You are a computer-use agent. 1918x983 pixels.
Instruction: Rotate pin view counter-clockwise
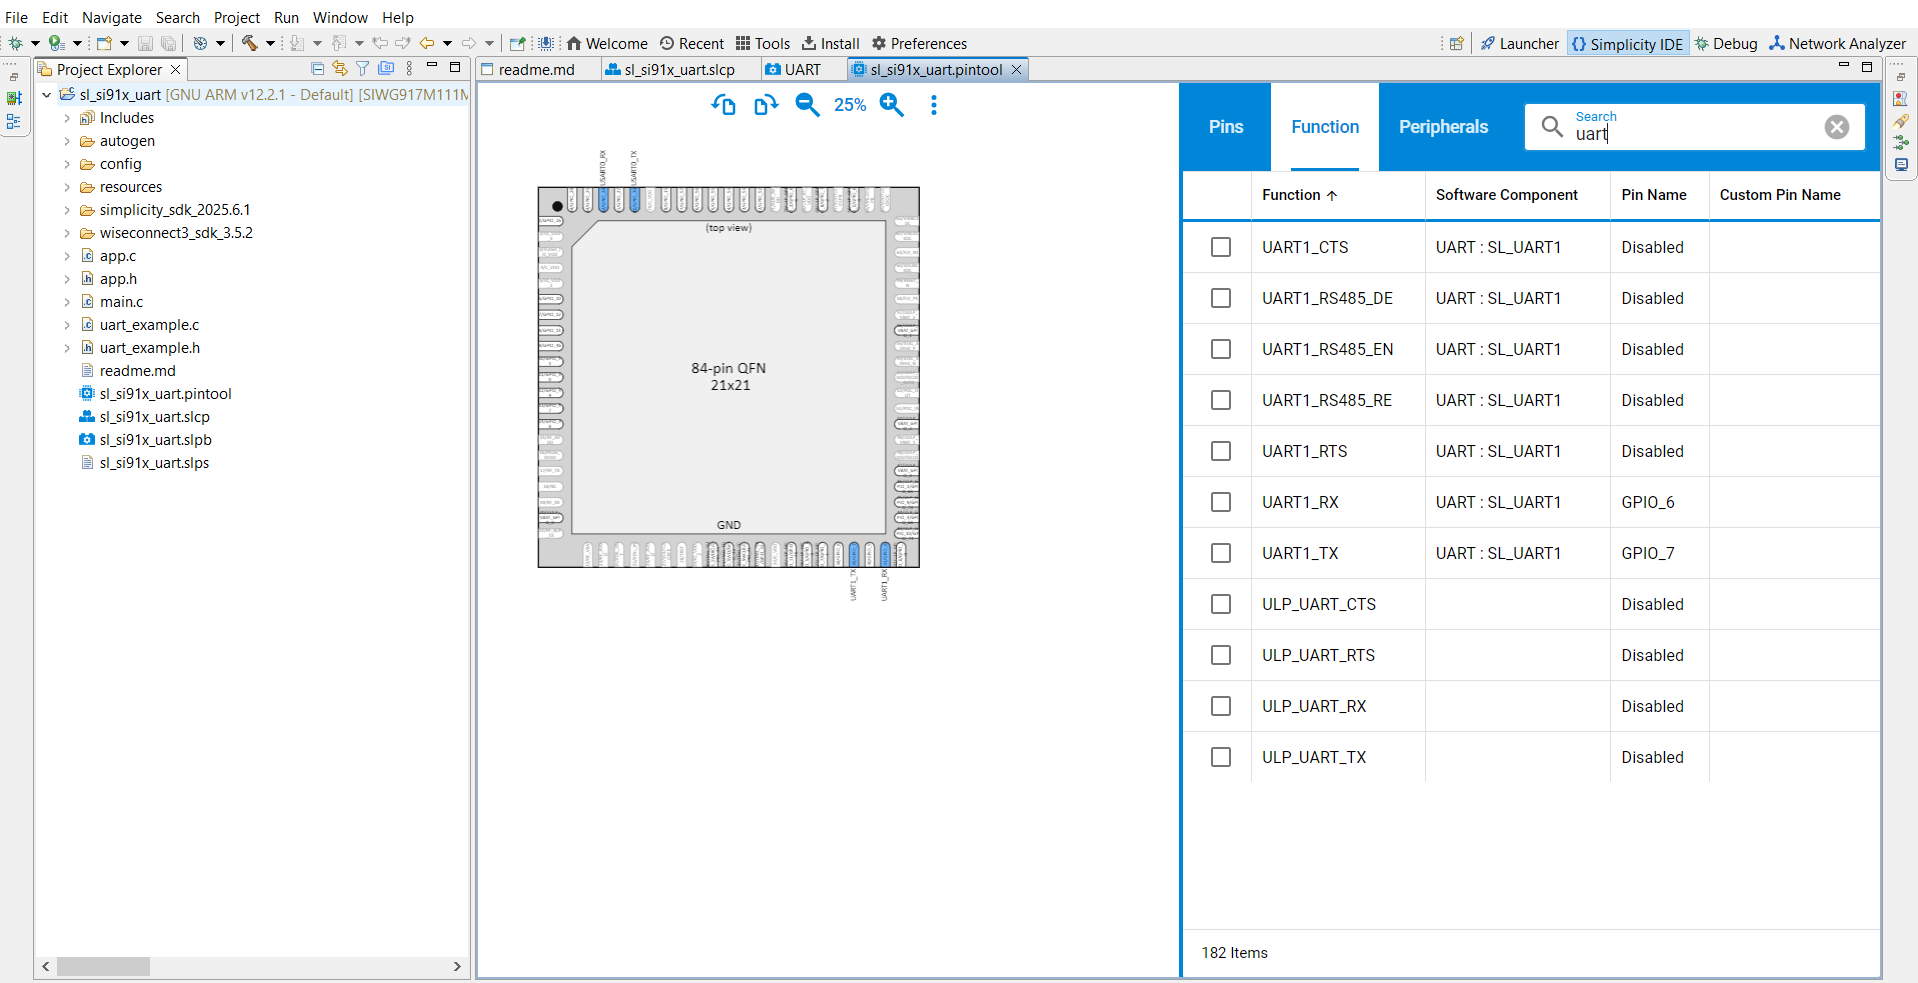click(724, 105)
